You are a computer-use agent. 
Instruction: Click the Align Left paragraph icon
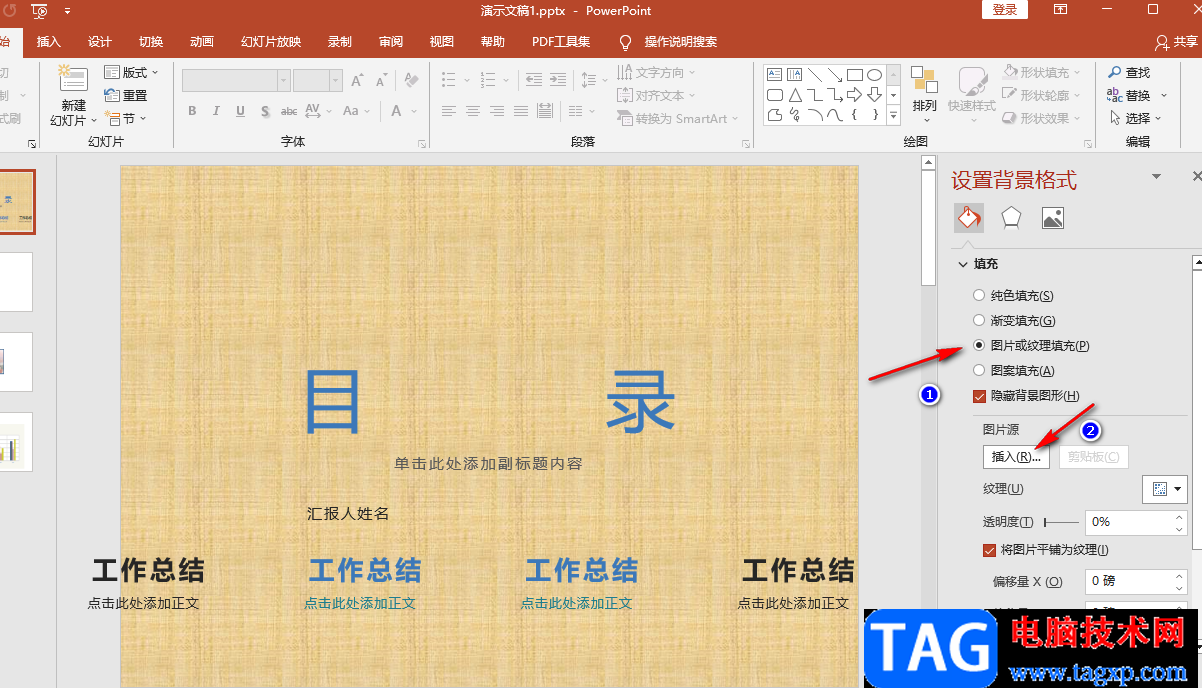pos(449,111)
